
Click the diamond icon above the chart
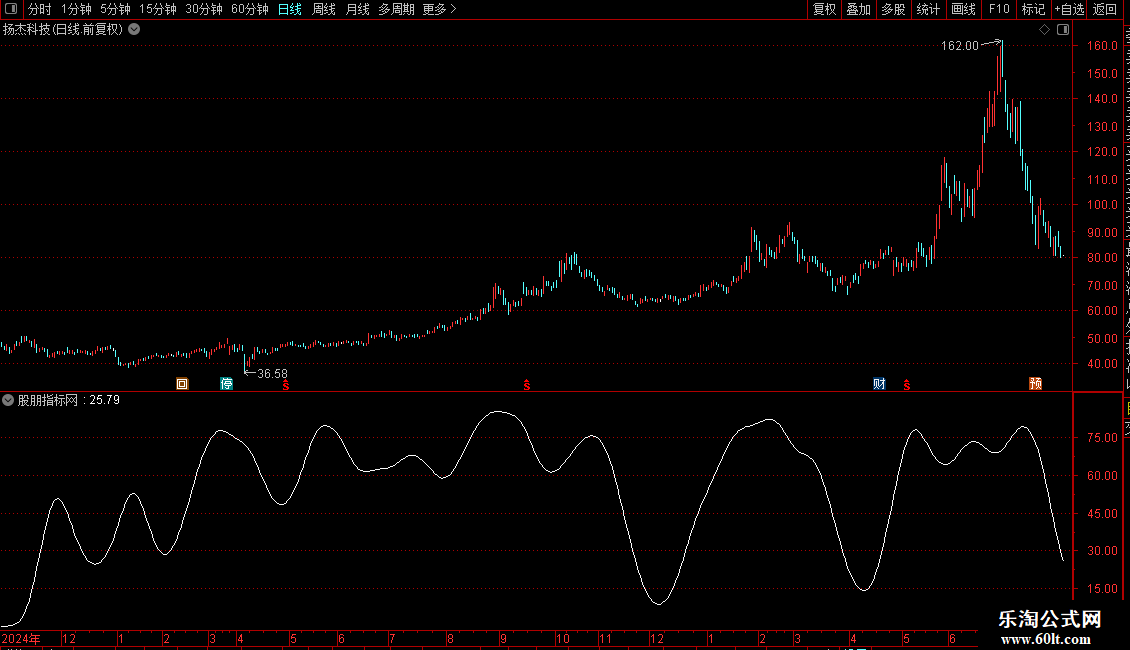(x=1044, y=30)
